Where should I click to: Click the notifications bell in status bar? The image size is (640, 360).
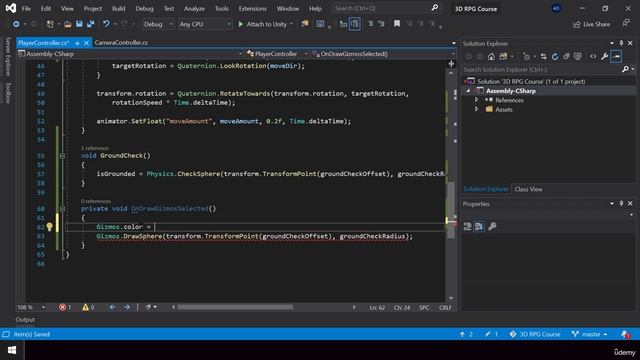point(625,334)
